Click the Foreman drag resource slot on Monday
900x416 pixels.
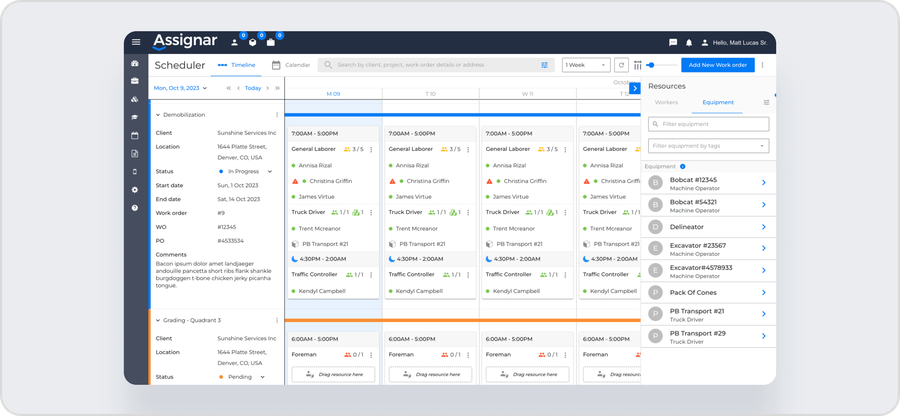click(x=333, y=375)
